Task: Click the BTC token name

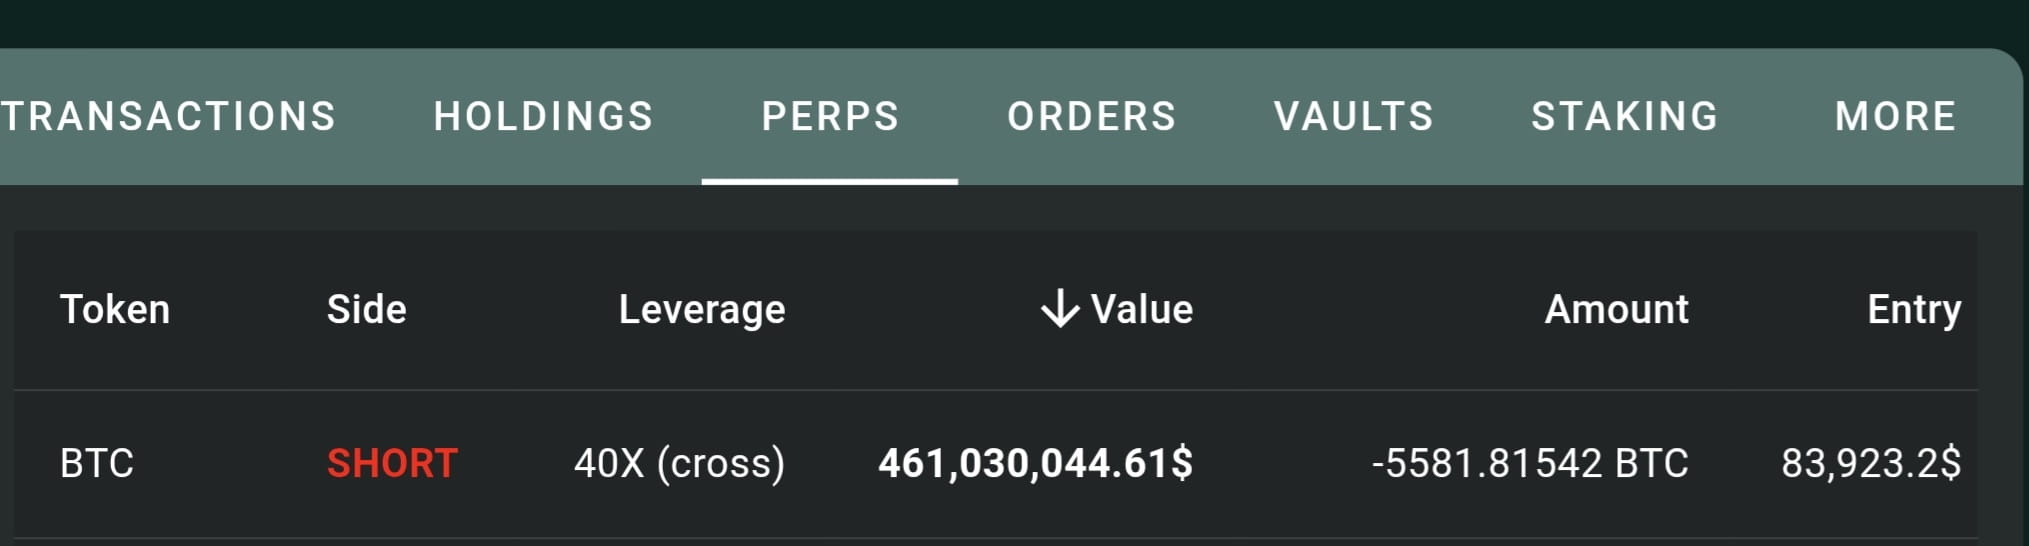Action: [97, 464]
